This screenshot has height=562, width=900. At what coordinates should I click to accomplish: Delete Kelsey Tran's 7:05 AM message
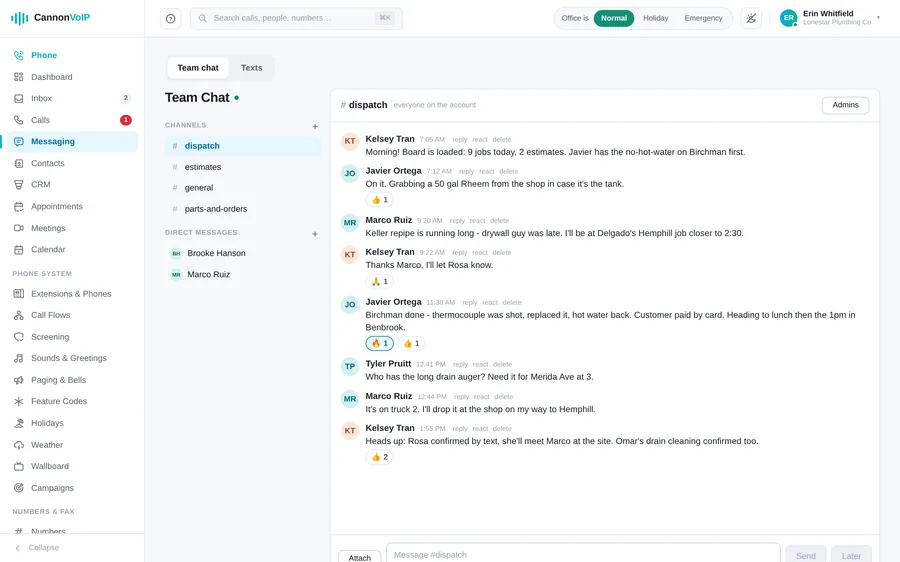pyautogui.click(x=502, y=139)
